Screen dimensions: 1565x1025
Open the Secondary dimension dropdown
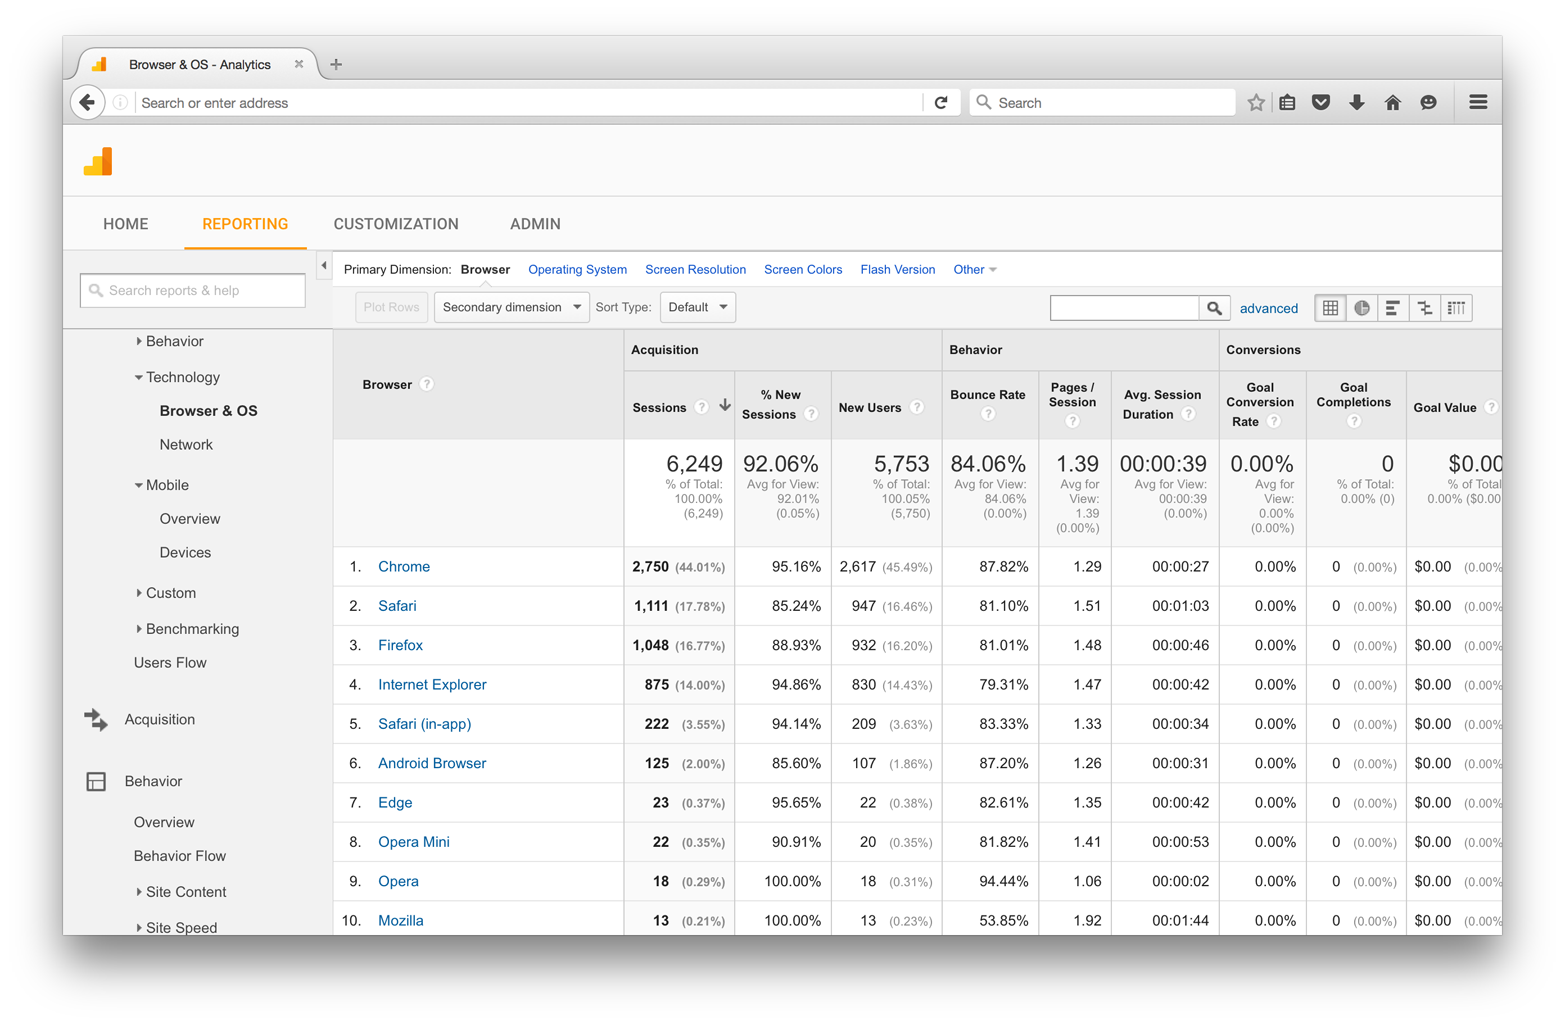point(511,307)
